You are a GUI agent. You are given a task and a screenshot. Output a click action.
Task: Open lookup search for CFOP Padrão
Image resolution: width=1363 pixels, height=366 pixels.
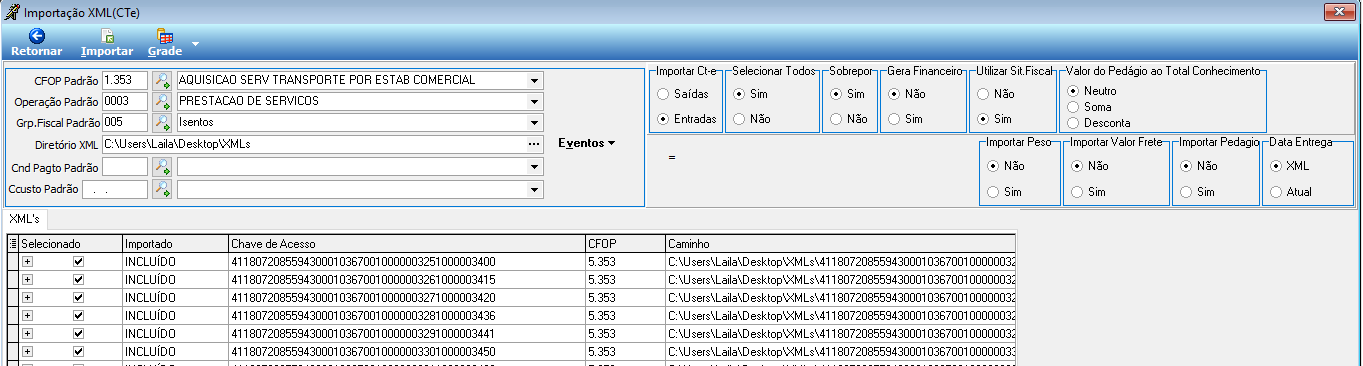click(162, 80)
